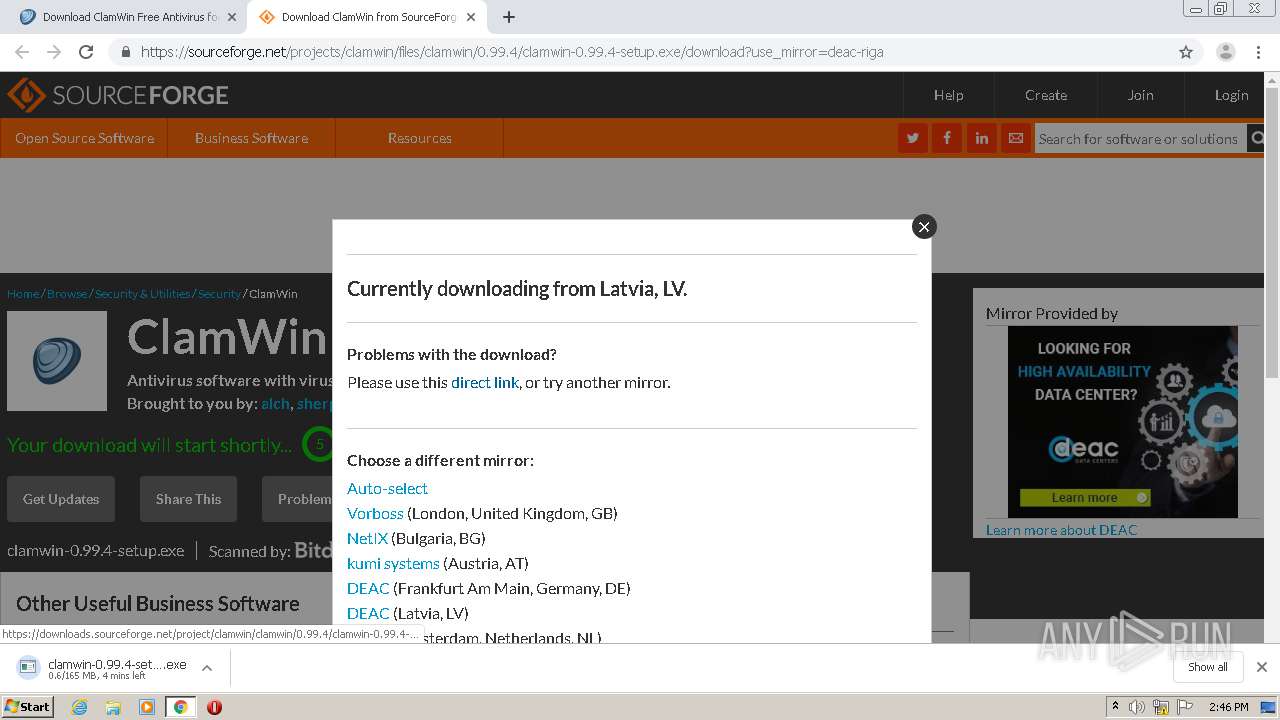Choose DEAC Frankfurt mirror
Image resolution: width=1280 pixels, height=720 pixels.
(368, 588)
